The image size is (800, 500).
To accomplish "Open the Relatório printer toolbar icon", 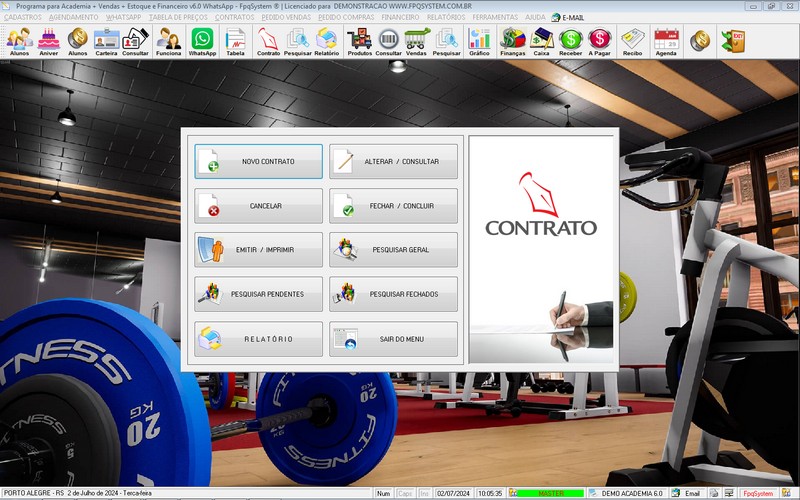I will click(327, 41).
